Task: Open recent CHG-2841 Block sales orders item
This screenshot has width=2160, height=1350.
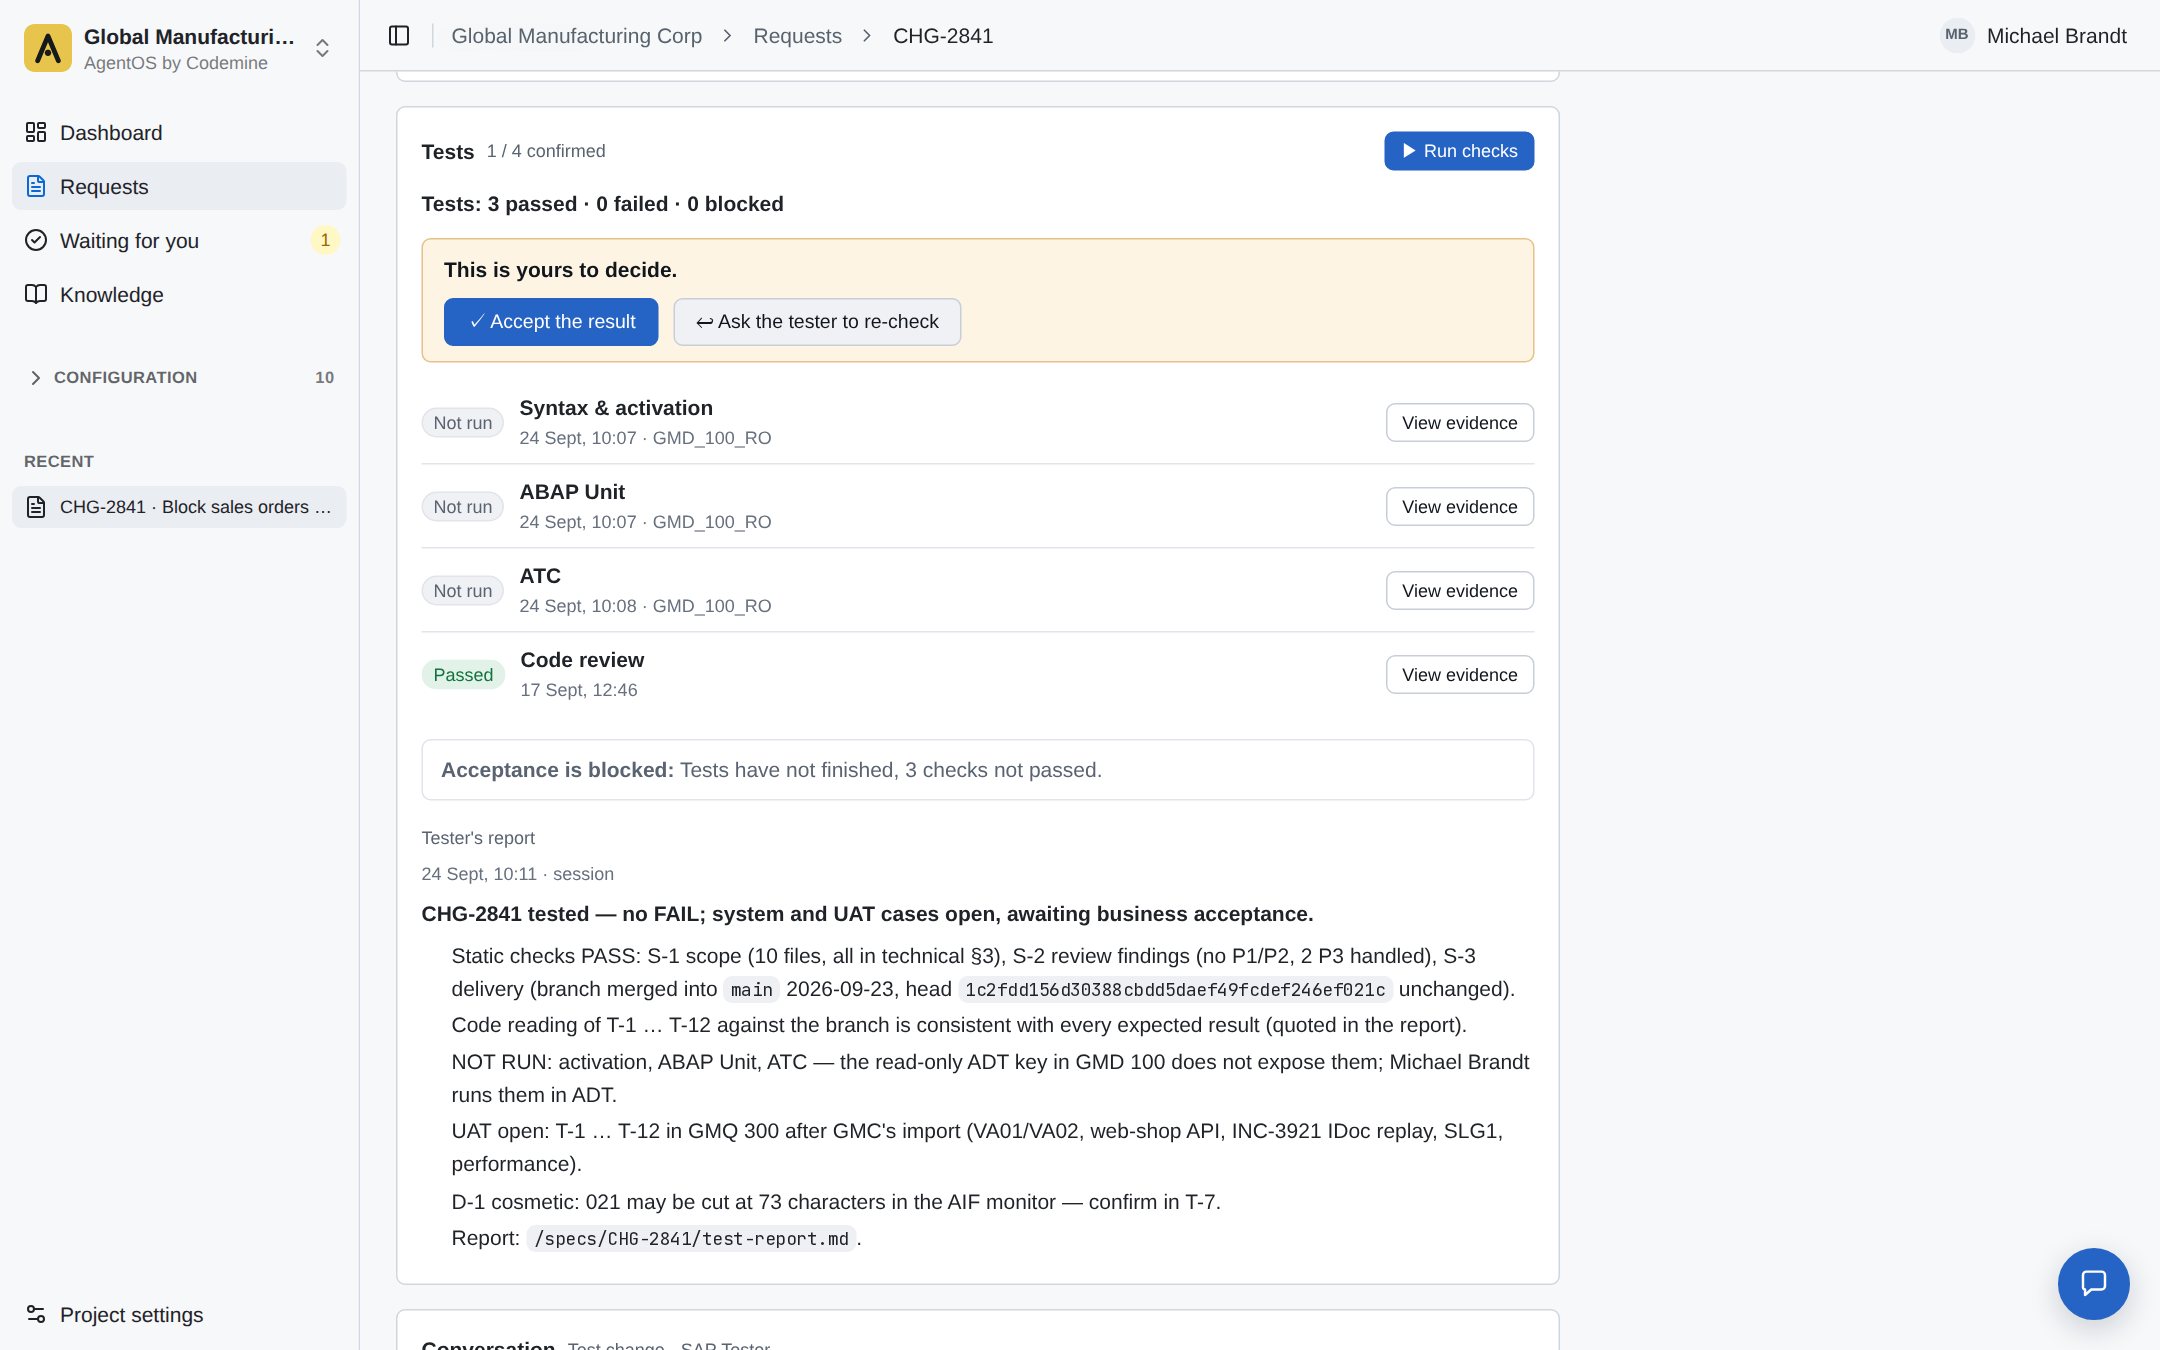Action: [x=179, y=507]
